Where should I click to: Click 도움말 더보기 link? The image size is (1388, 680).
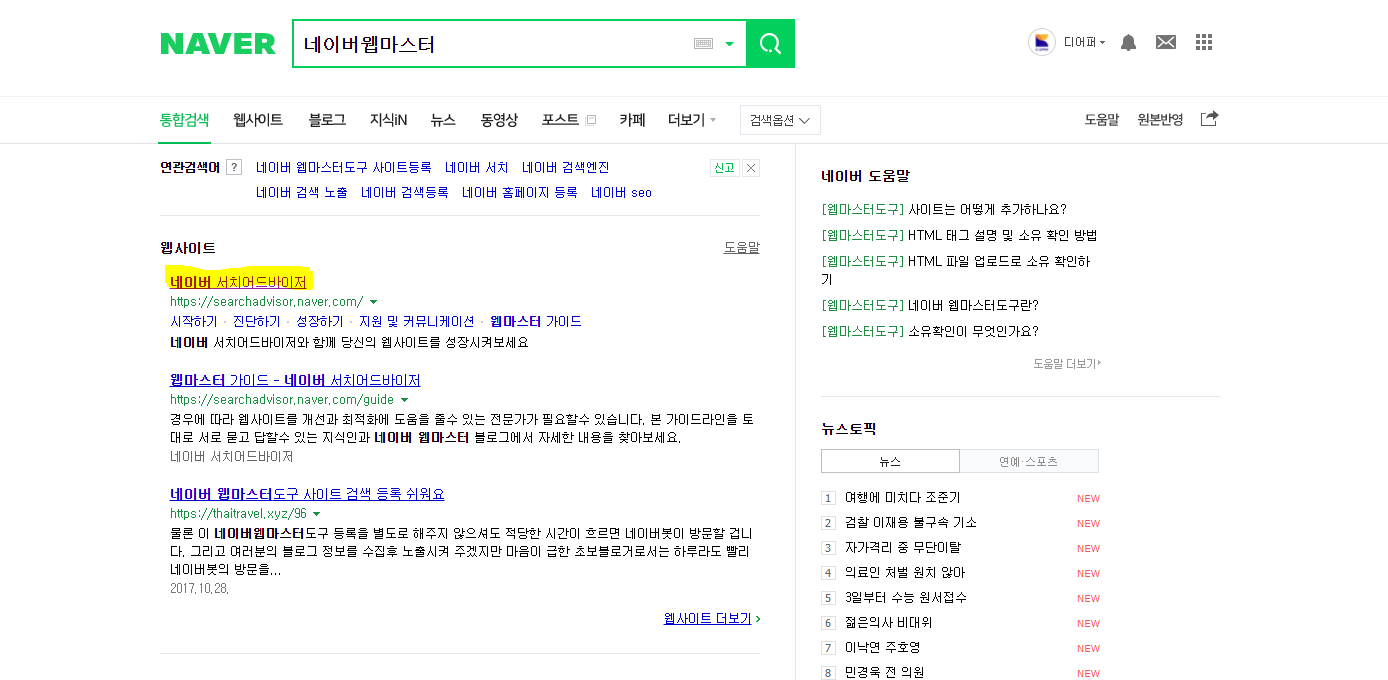tap(1067, 364)
